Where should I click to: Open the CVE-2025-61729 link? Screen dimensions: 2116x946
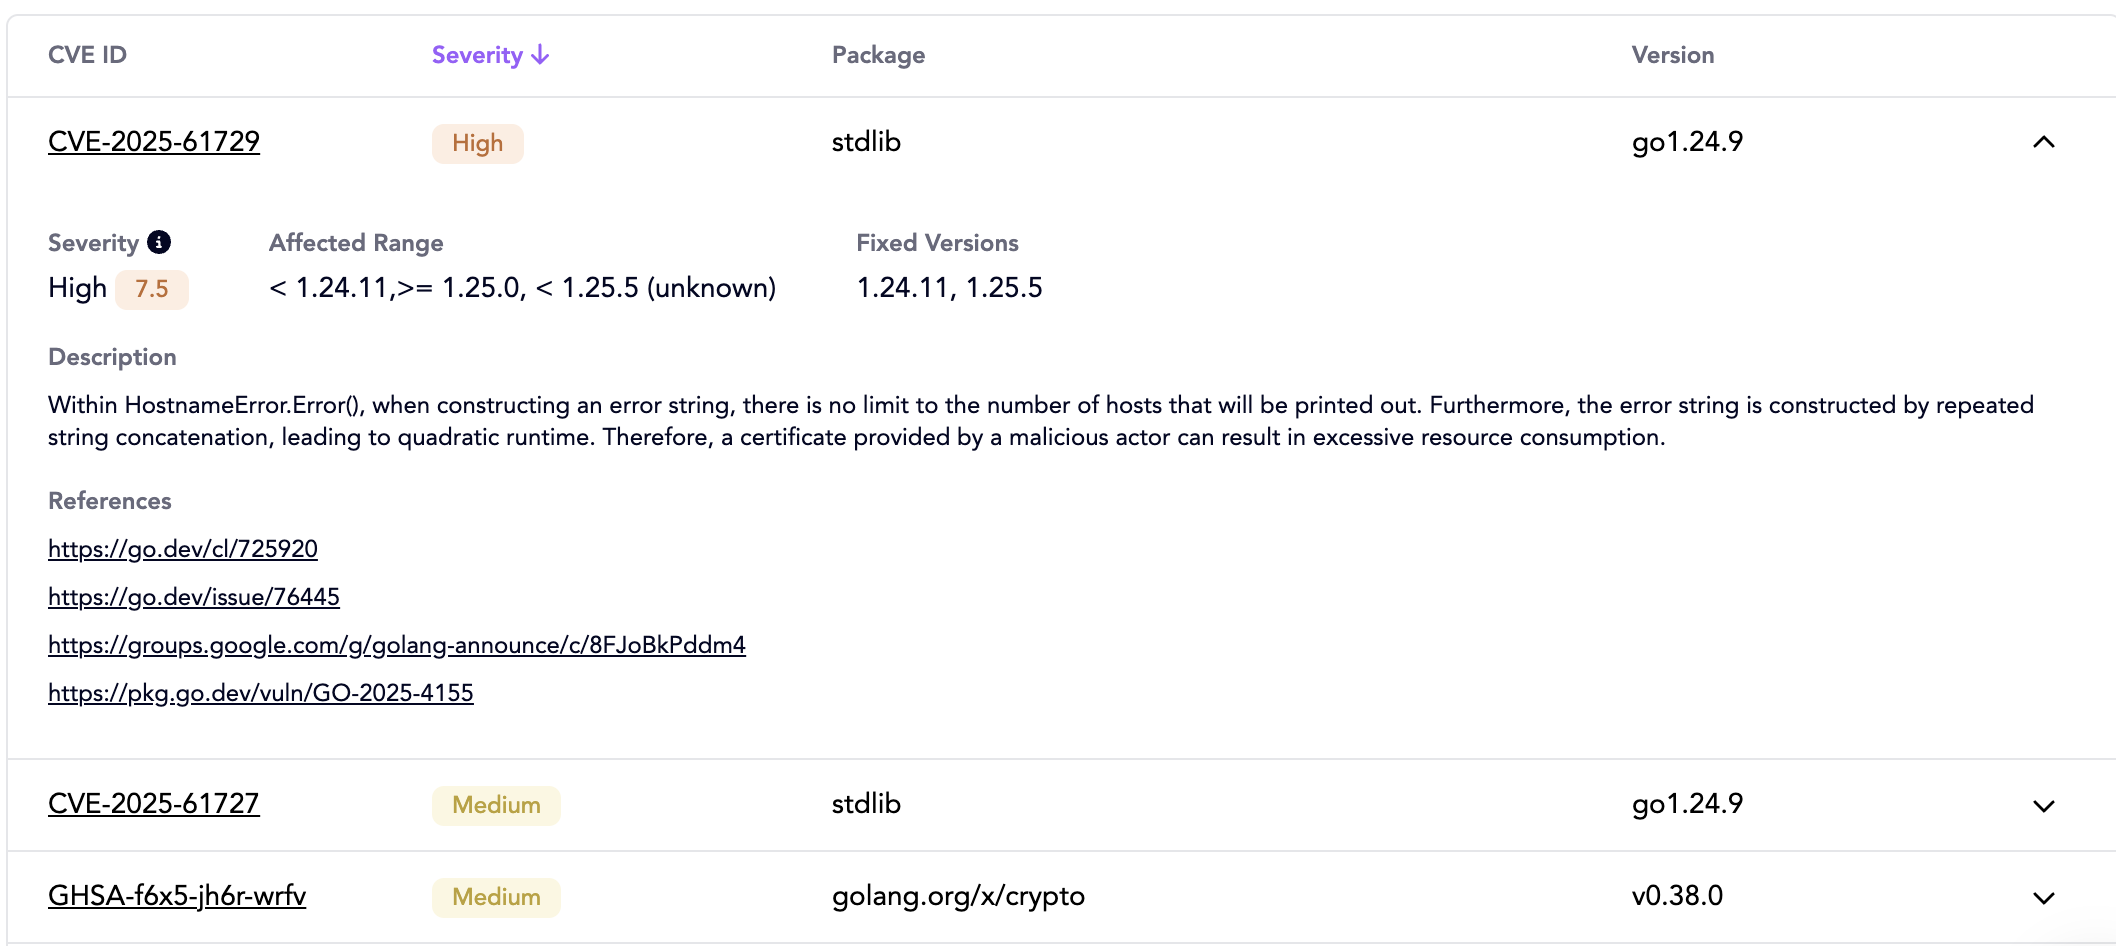tap(154, 142)
